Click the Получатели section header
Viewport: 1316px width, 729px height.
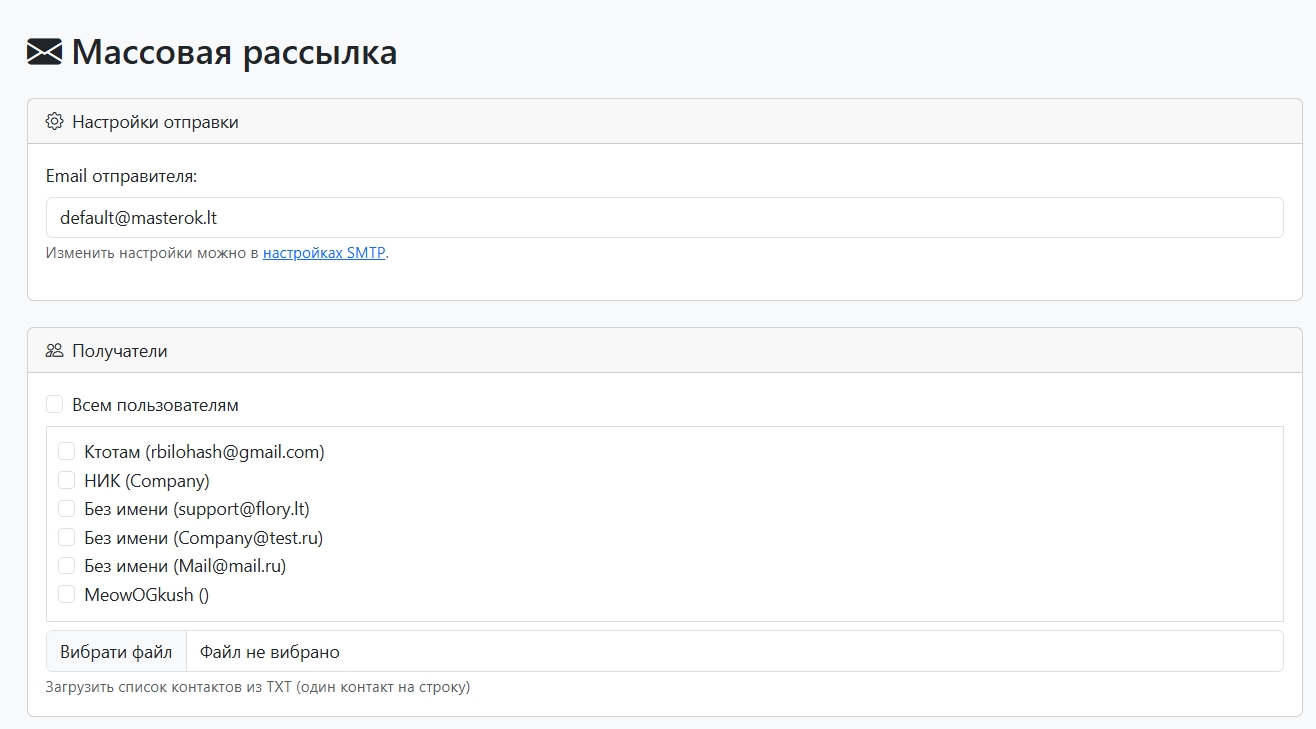[122, 350]
